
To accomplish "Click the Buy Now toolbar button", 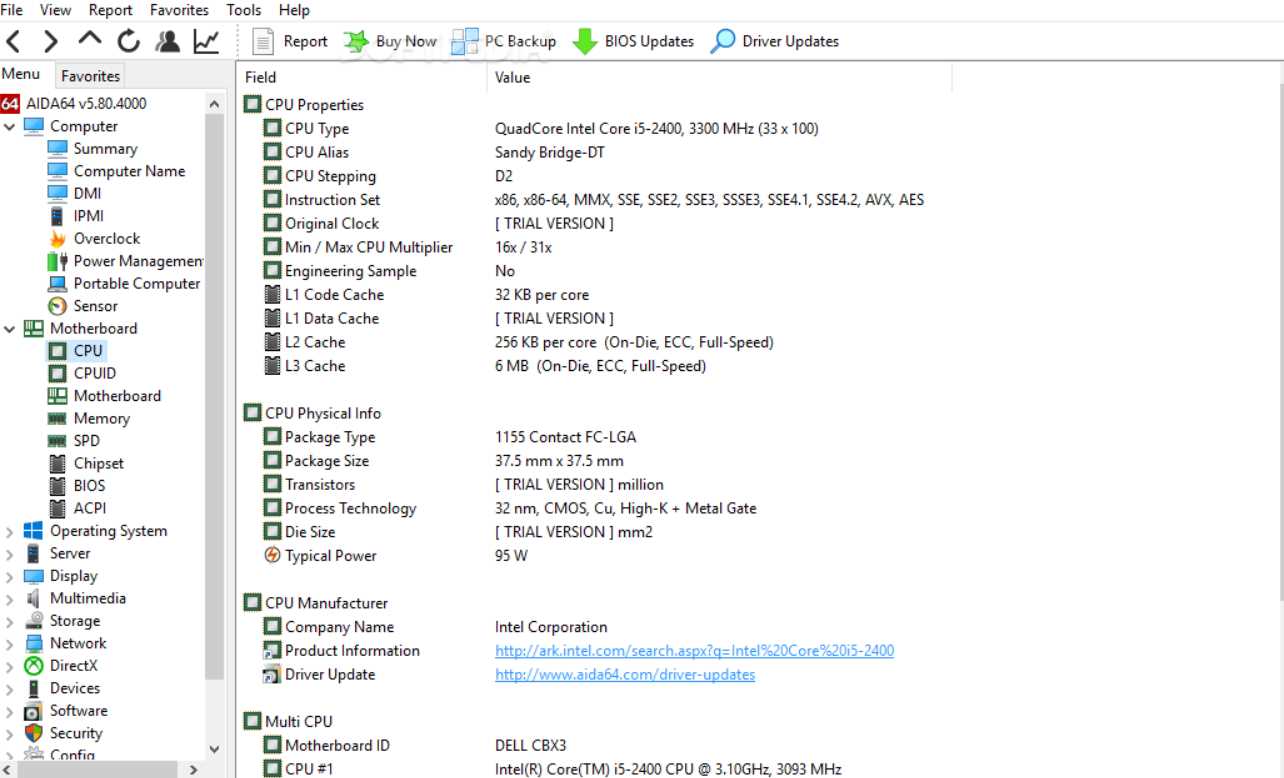I will pyautogui.click(x=390, y=41).
